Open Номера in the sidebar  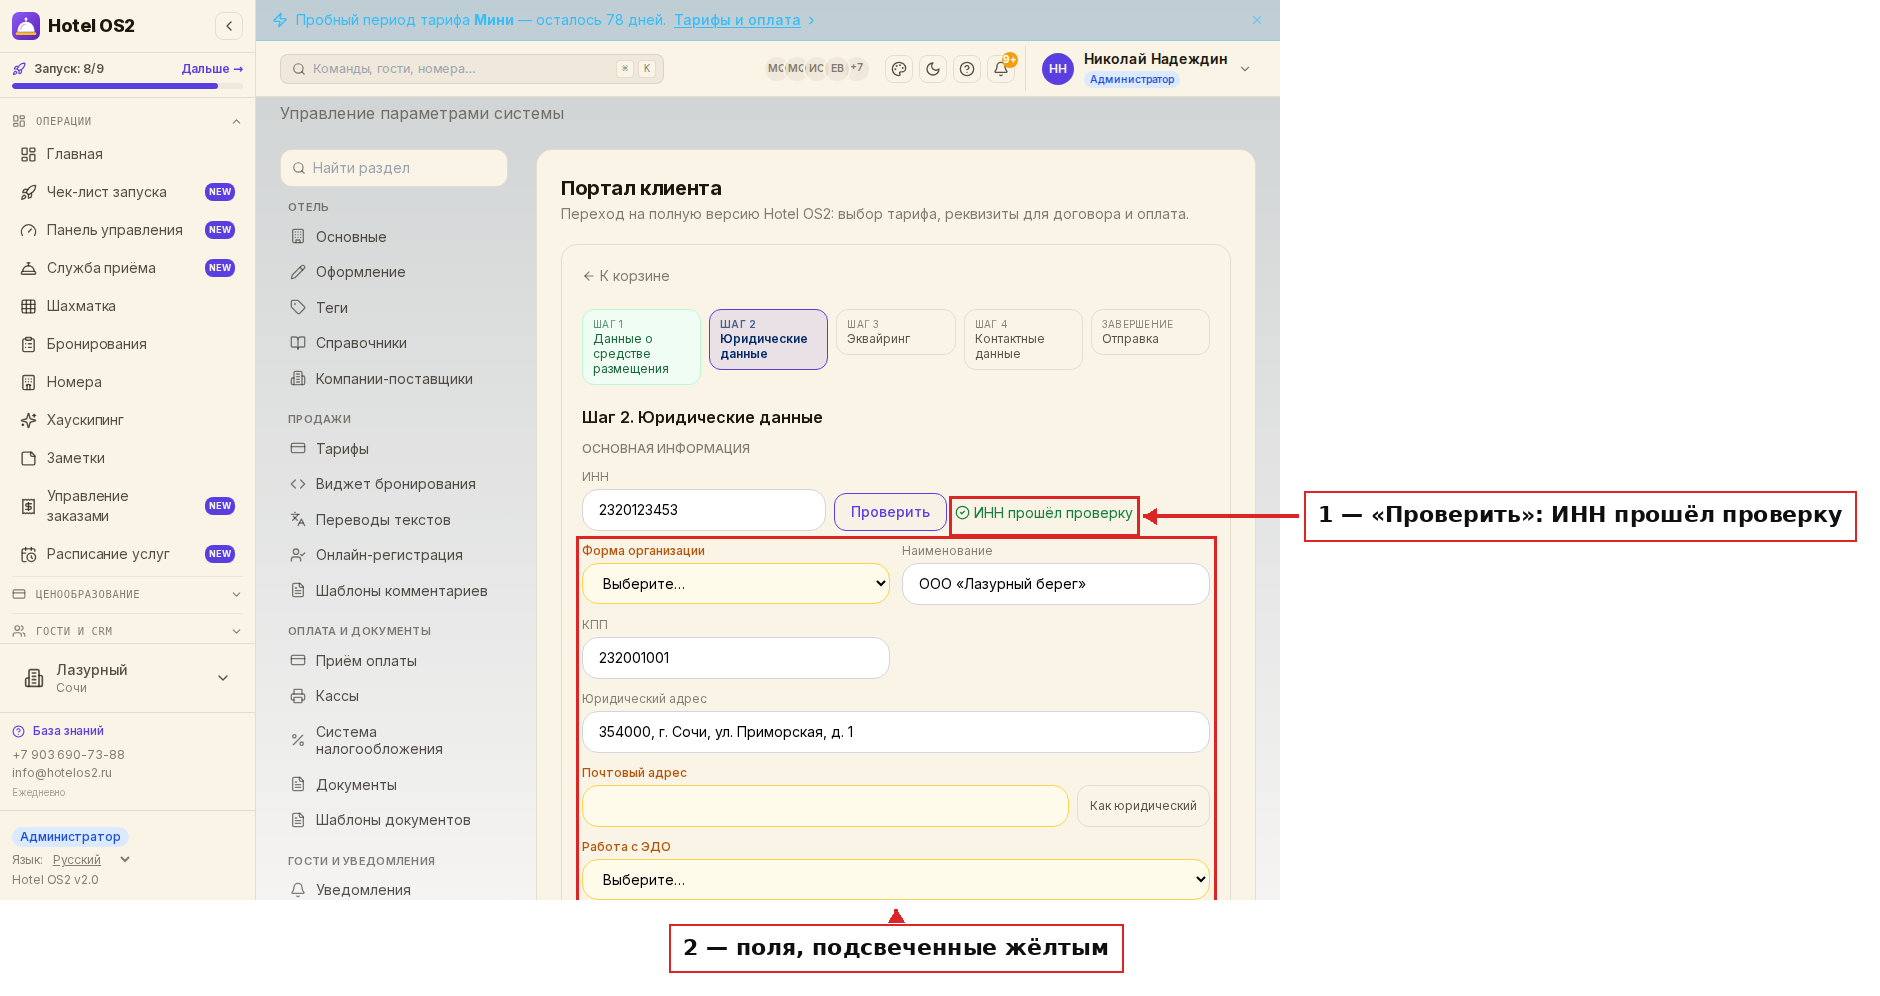[x=127, y=382]
